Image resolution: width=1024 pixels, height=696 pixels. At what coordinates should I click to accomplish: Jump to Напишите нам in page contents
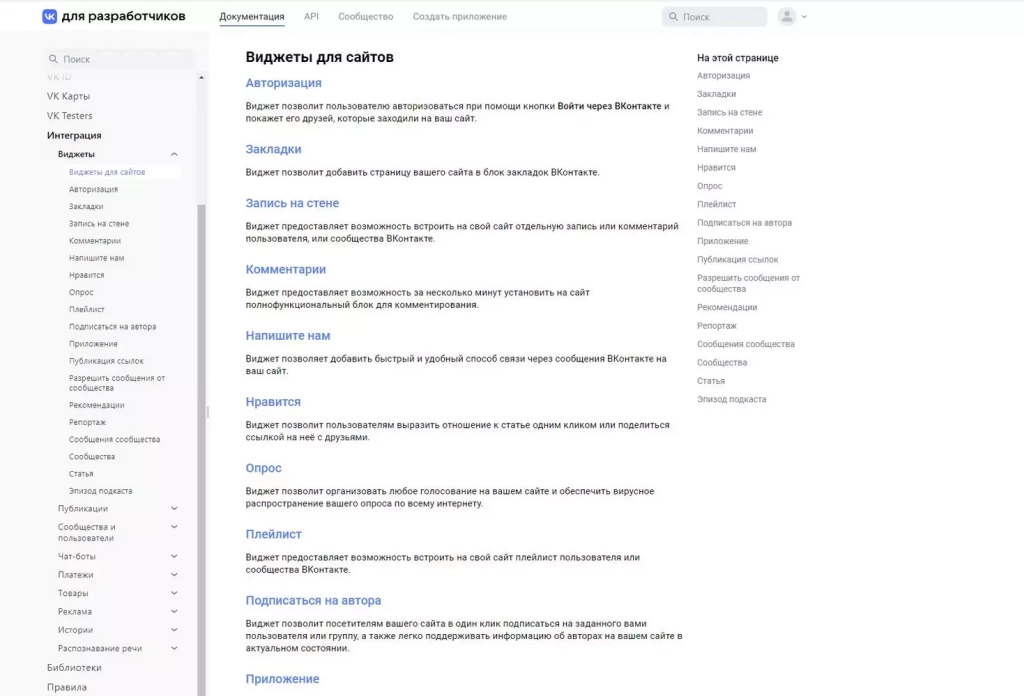click(727, 149)
